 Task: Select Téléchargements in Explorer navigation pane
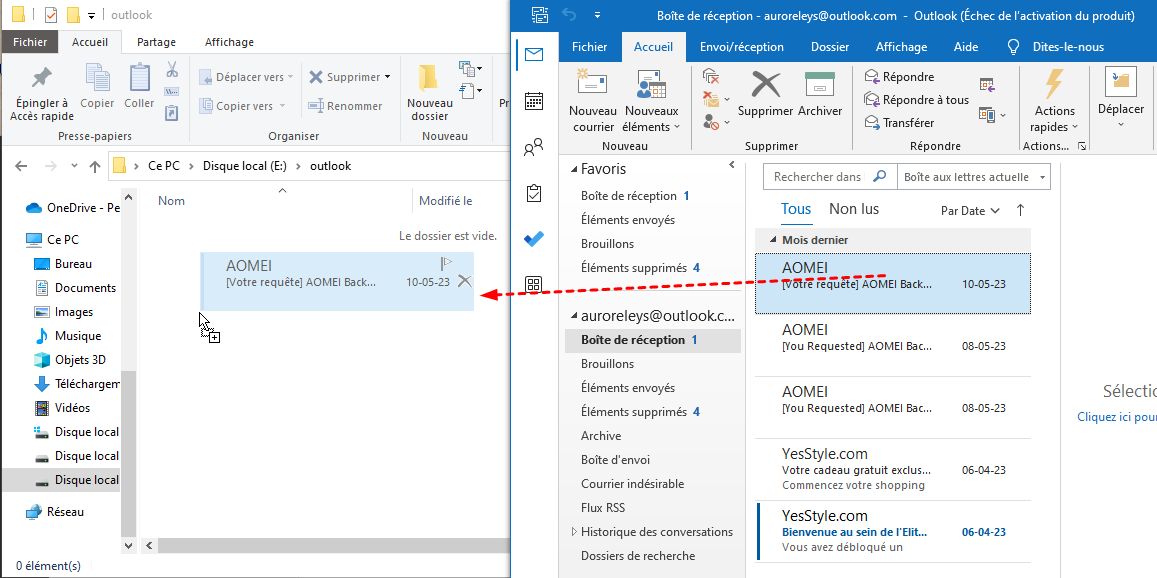tap(77, 384)
